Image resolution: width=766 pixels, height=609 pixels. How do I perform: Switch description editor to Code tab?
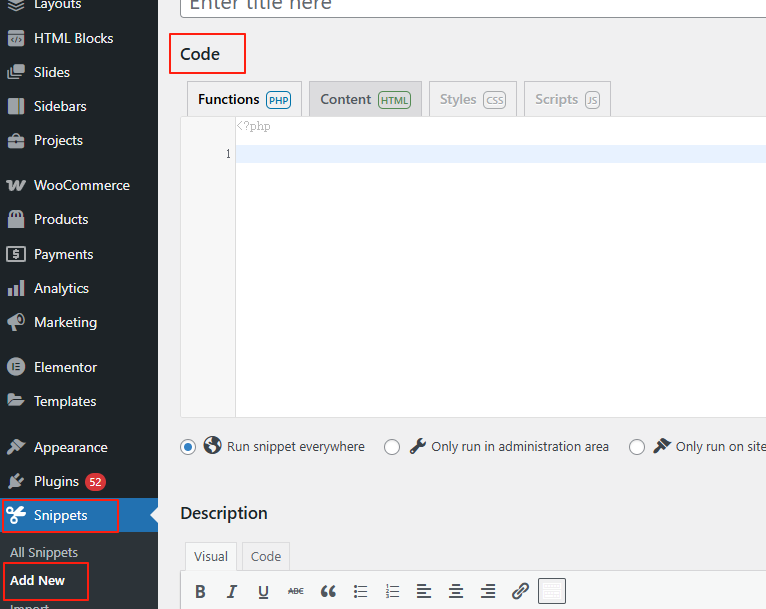pos(265,556)
